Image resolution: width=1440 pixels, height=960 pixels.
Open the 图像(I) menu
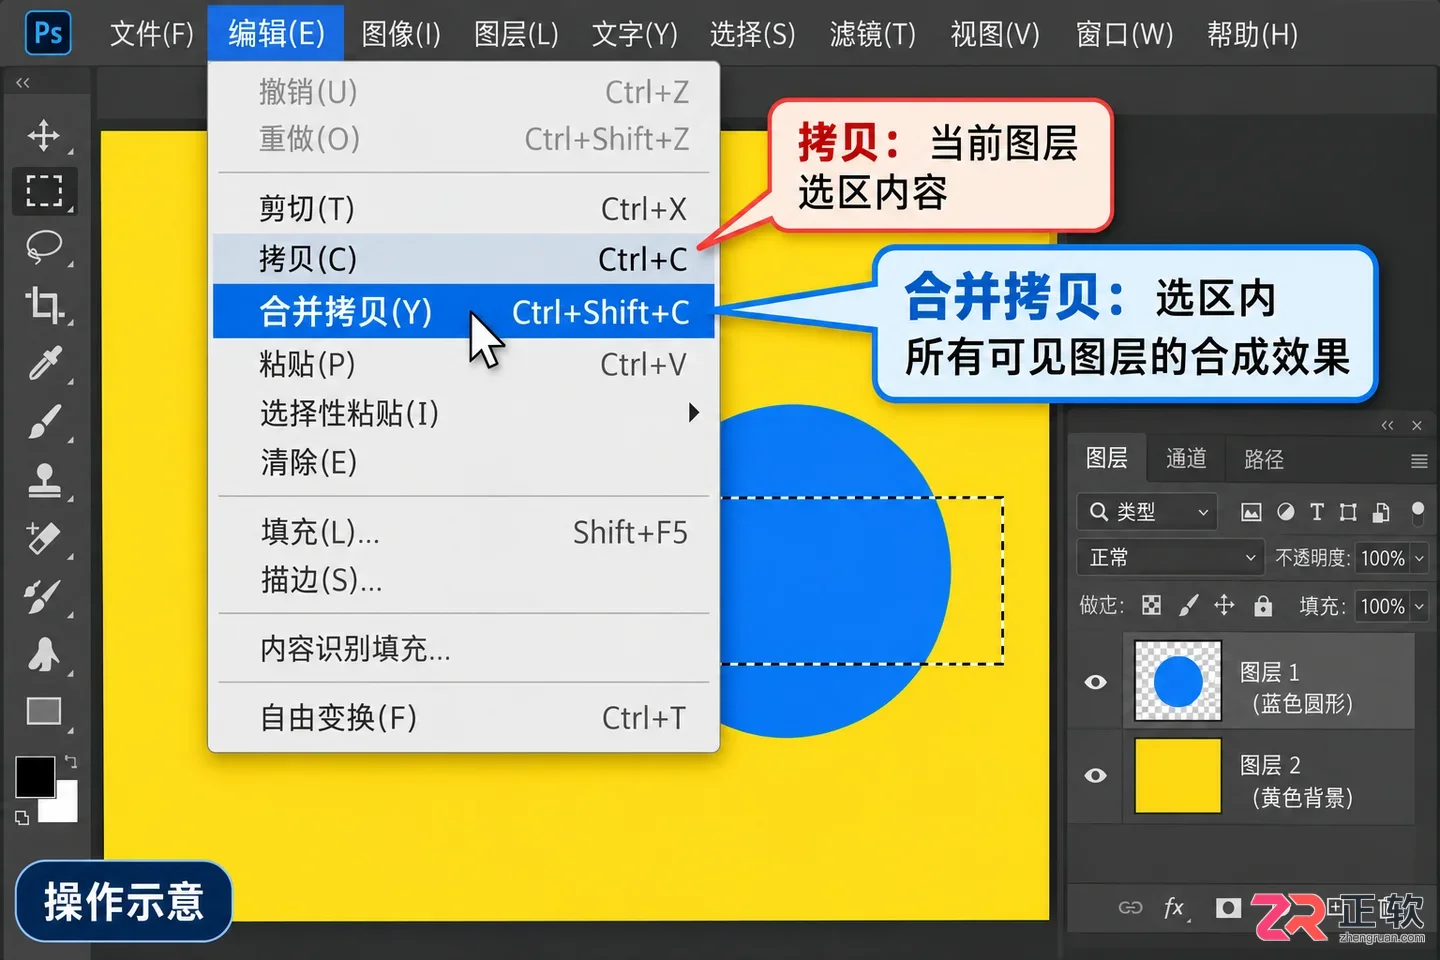coord(401,34)
